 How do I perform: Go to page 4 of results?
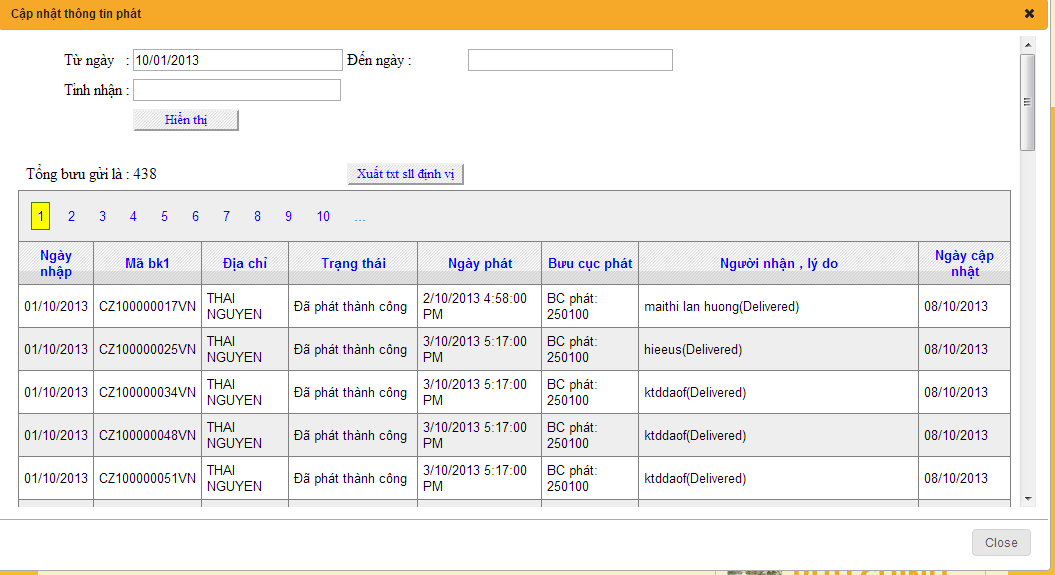(133, 217)
